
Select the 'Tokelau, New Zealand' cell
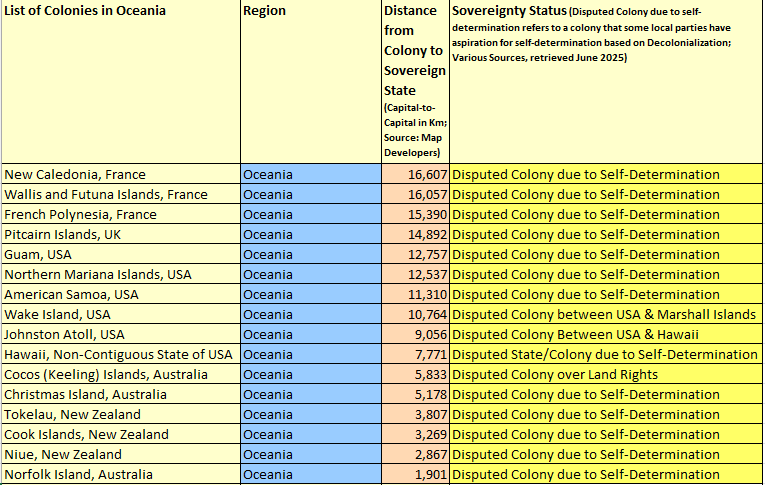coord(121,414)
